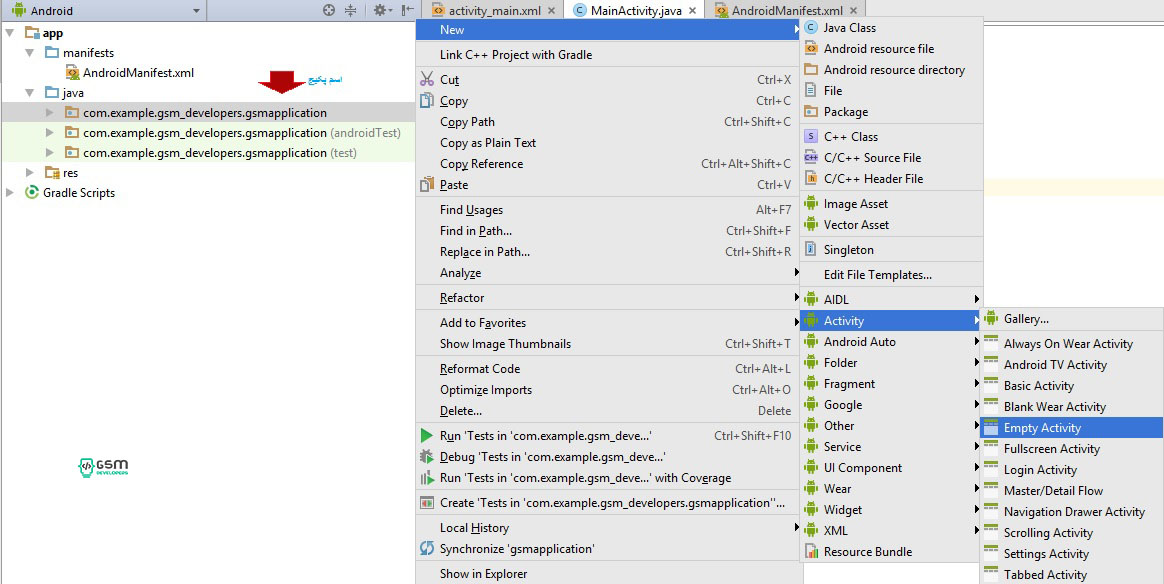Select C/C++ Source File icon
This screenshot has width=1164, height=584.
[811, 157]
